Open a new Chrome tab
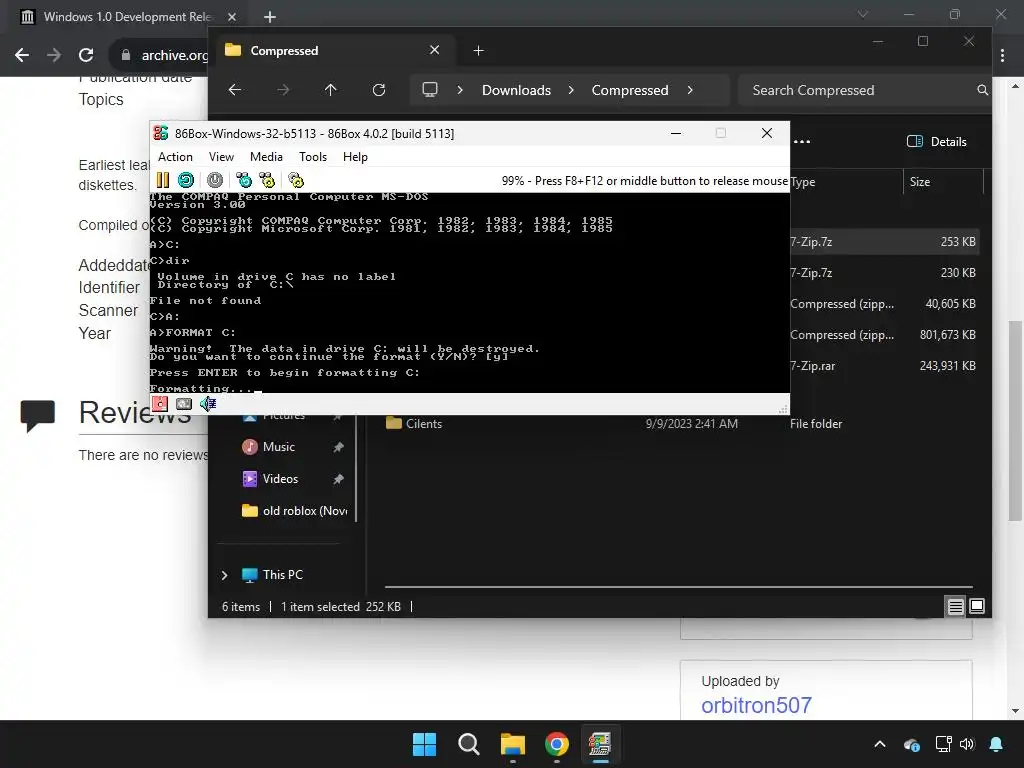The height and width of the screenshot is (768, 1024). (270, 16)
